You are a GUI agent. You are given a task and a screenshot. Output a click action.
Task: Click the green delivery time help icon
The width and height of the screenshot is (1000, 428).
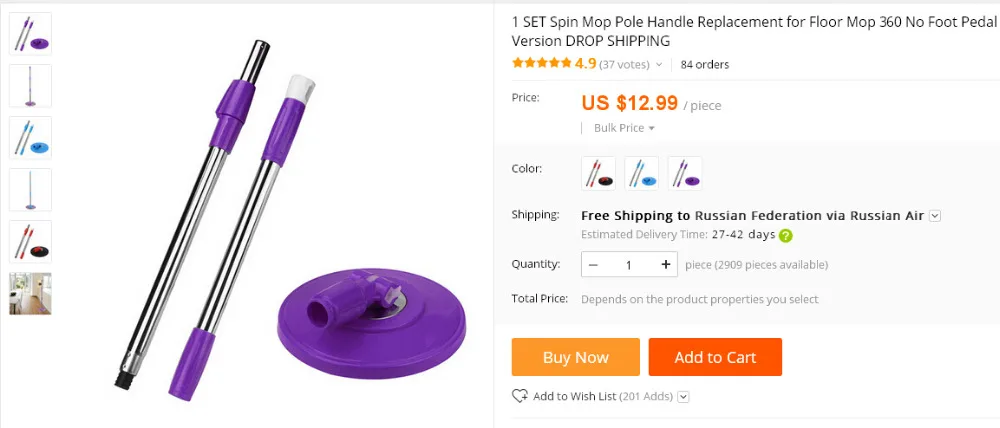pyautogui.click(x=786, y=235)
